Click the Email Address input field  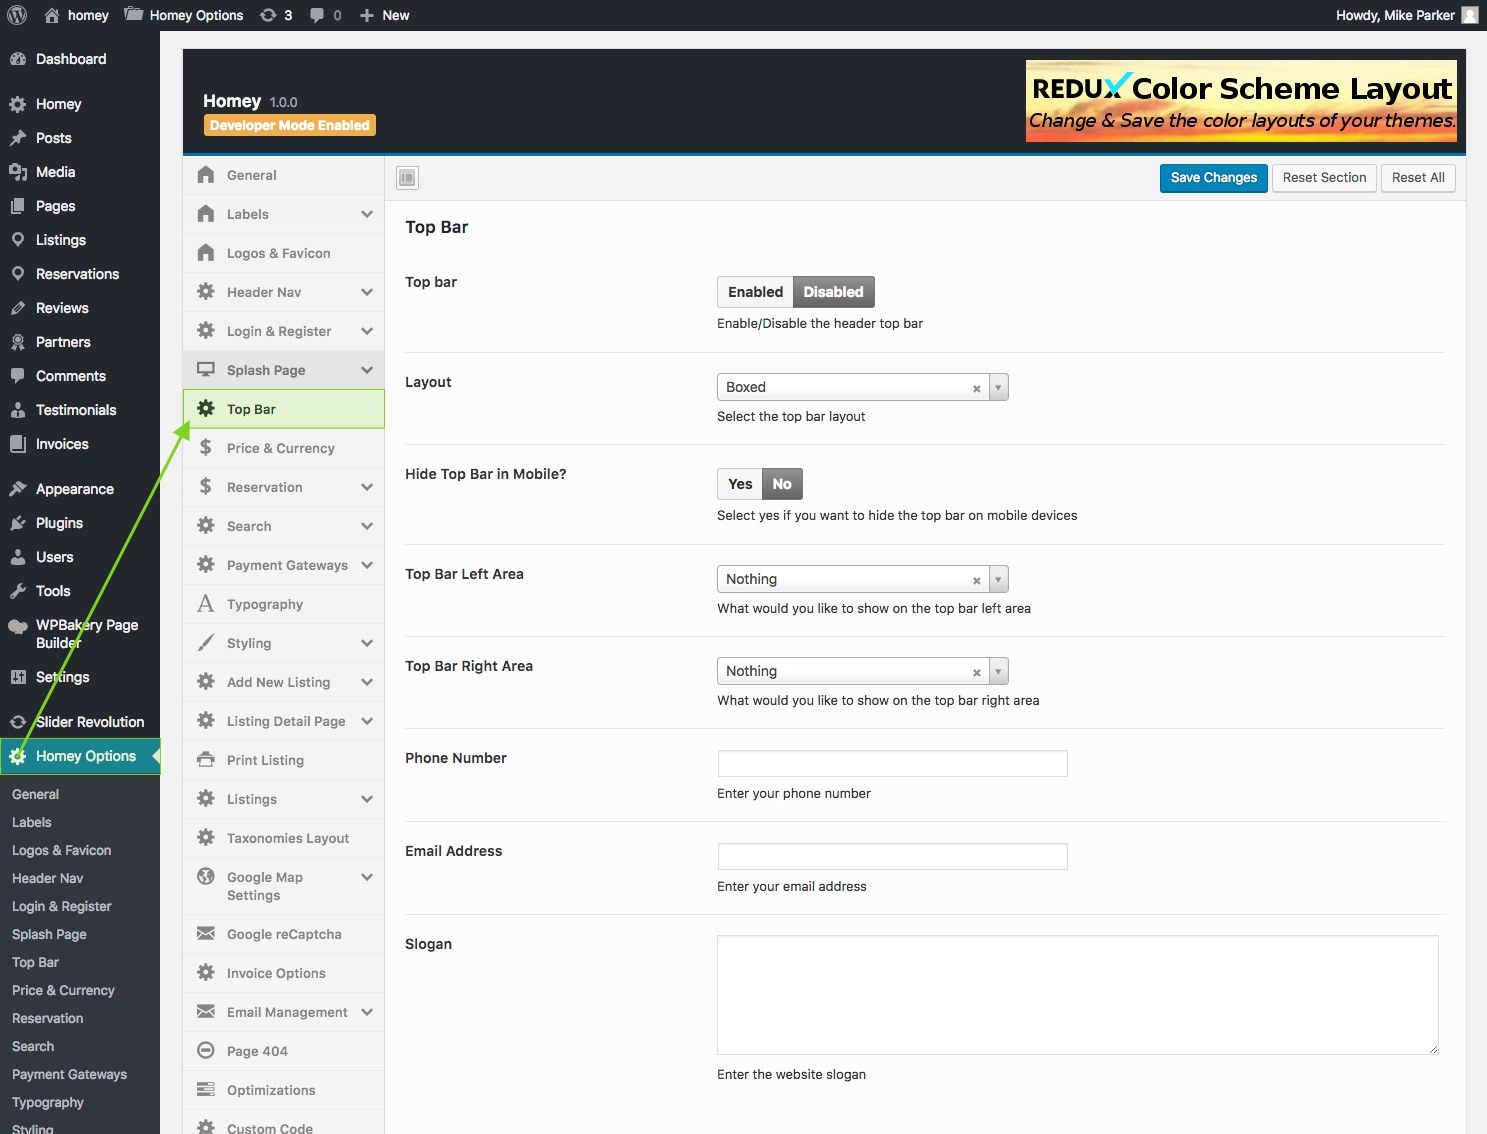[x=892, y=856]
